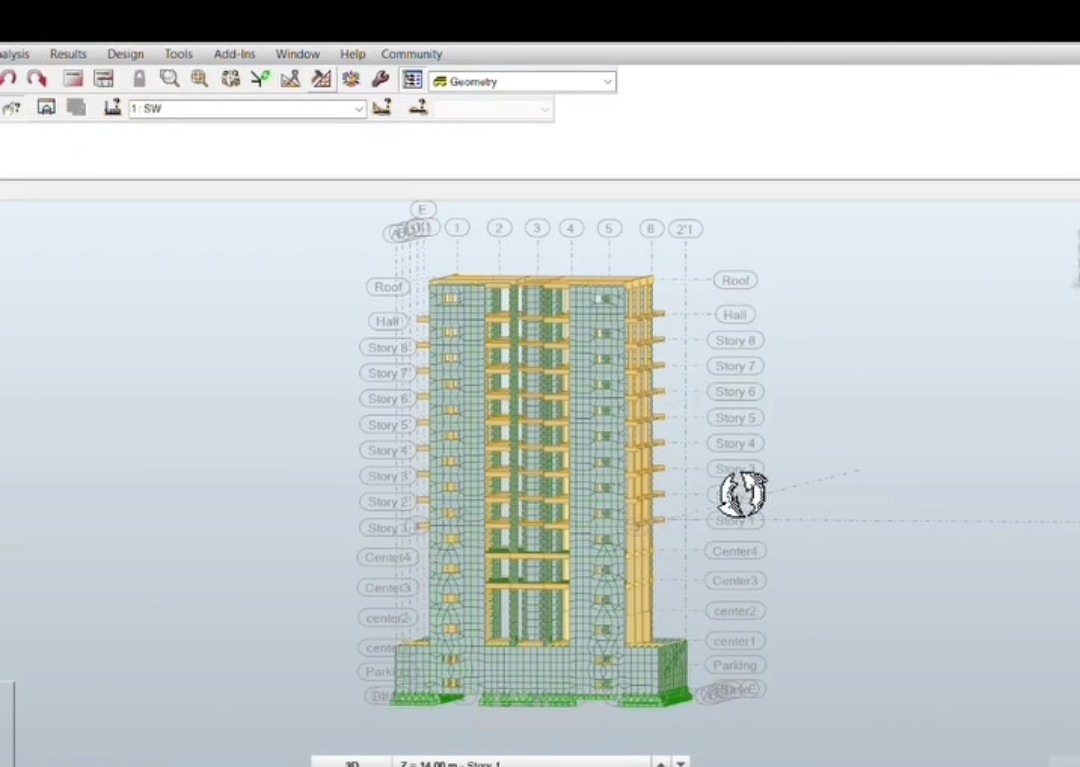Click the right-side Hall level label
The height and width of the screenshot is (767, 1080).
(x=735, y=315)
